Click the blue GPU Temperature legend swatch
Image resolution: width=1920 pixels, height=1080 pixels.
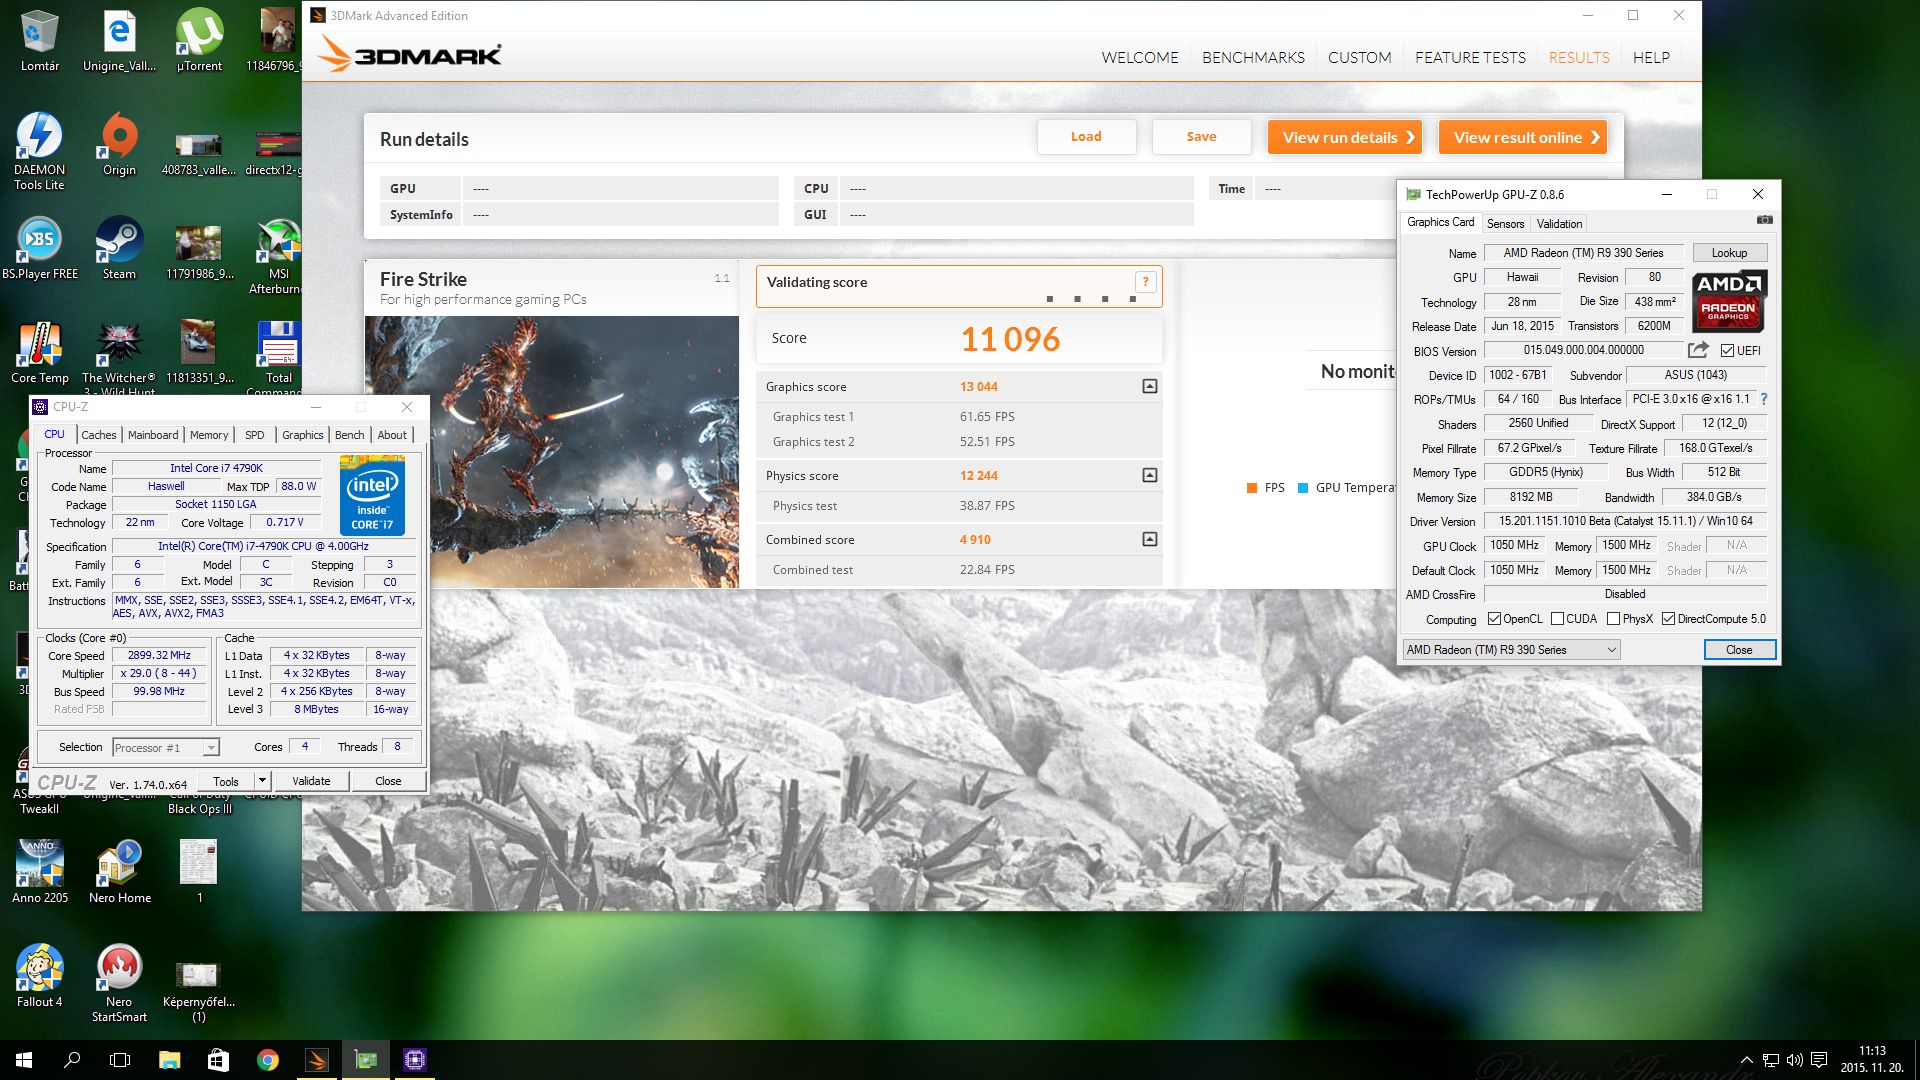coord(1303,488)
